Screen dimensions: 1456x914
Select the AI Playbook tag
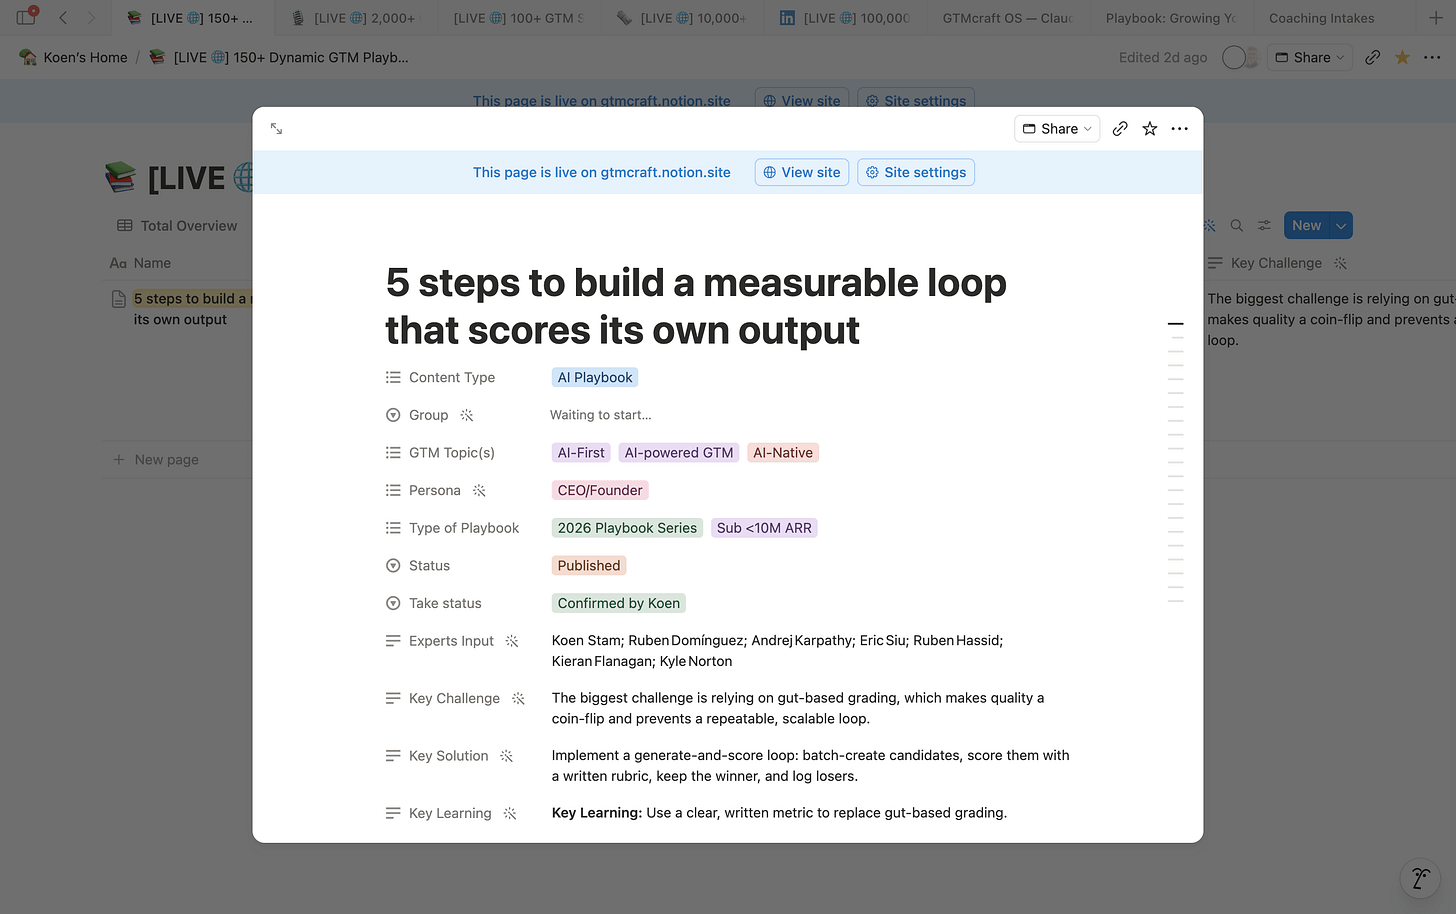(595, 377)
